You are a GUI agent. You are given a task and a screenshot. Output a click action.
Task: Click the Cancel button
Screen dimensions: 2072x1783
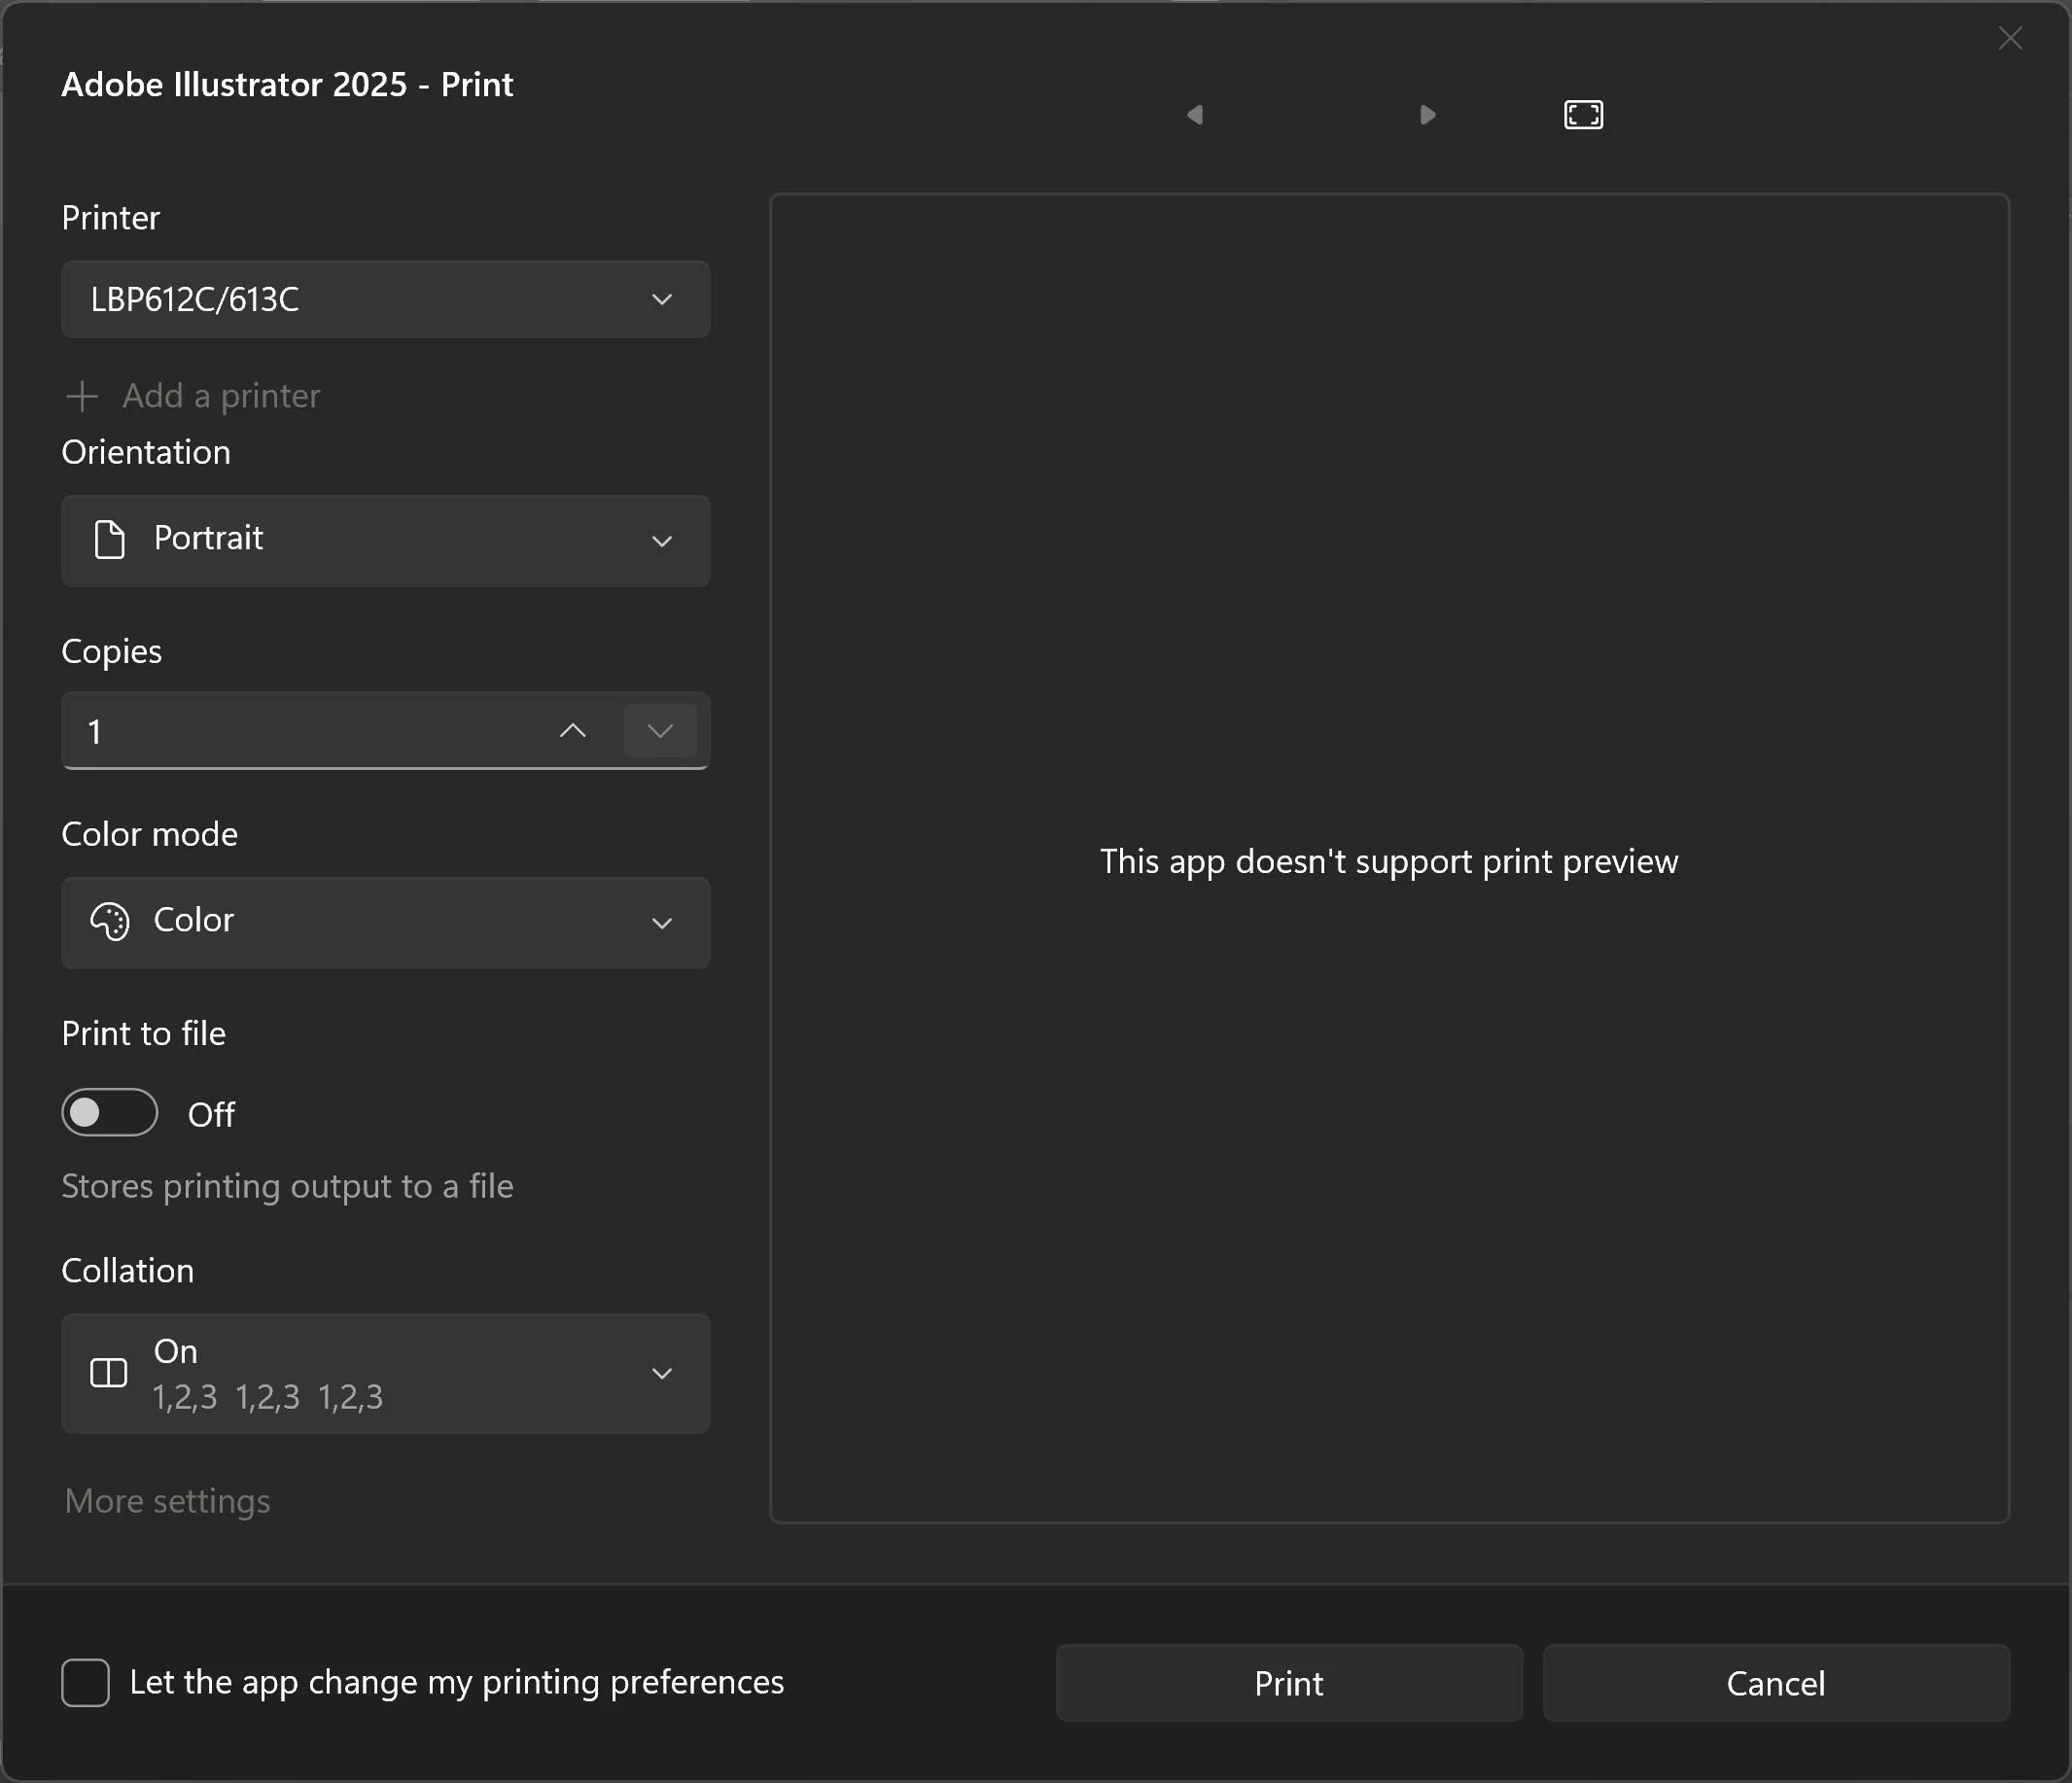(x=1775, y=1683)
